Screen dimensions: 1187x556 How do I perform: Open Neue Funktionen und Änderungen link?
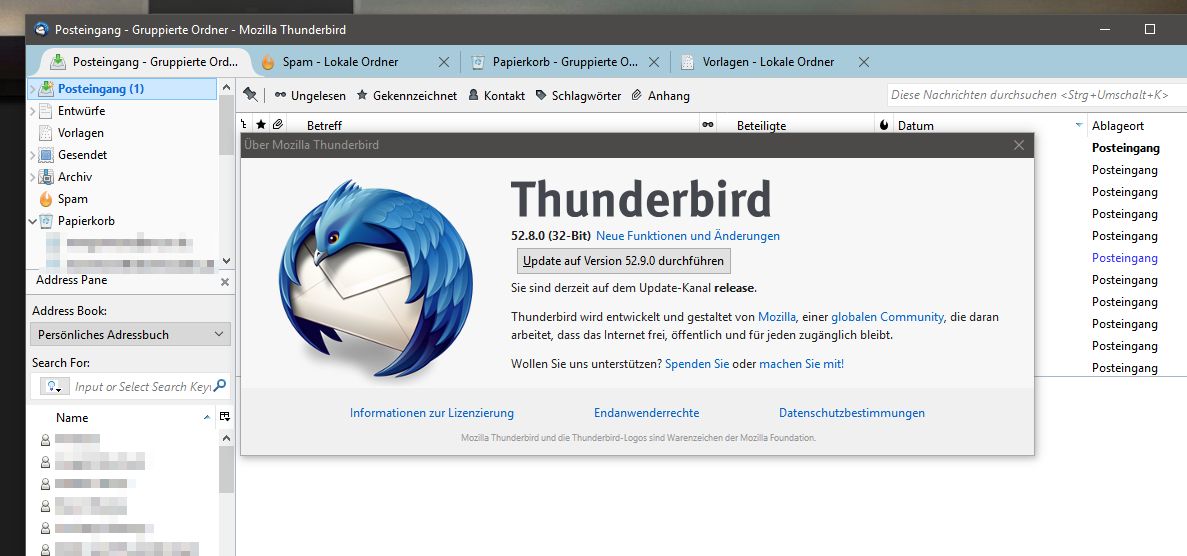pos(688,236)
